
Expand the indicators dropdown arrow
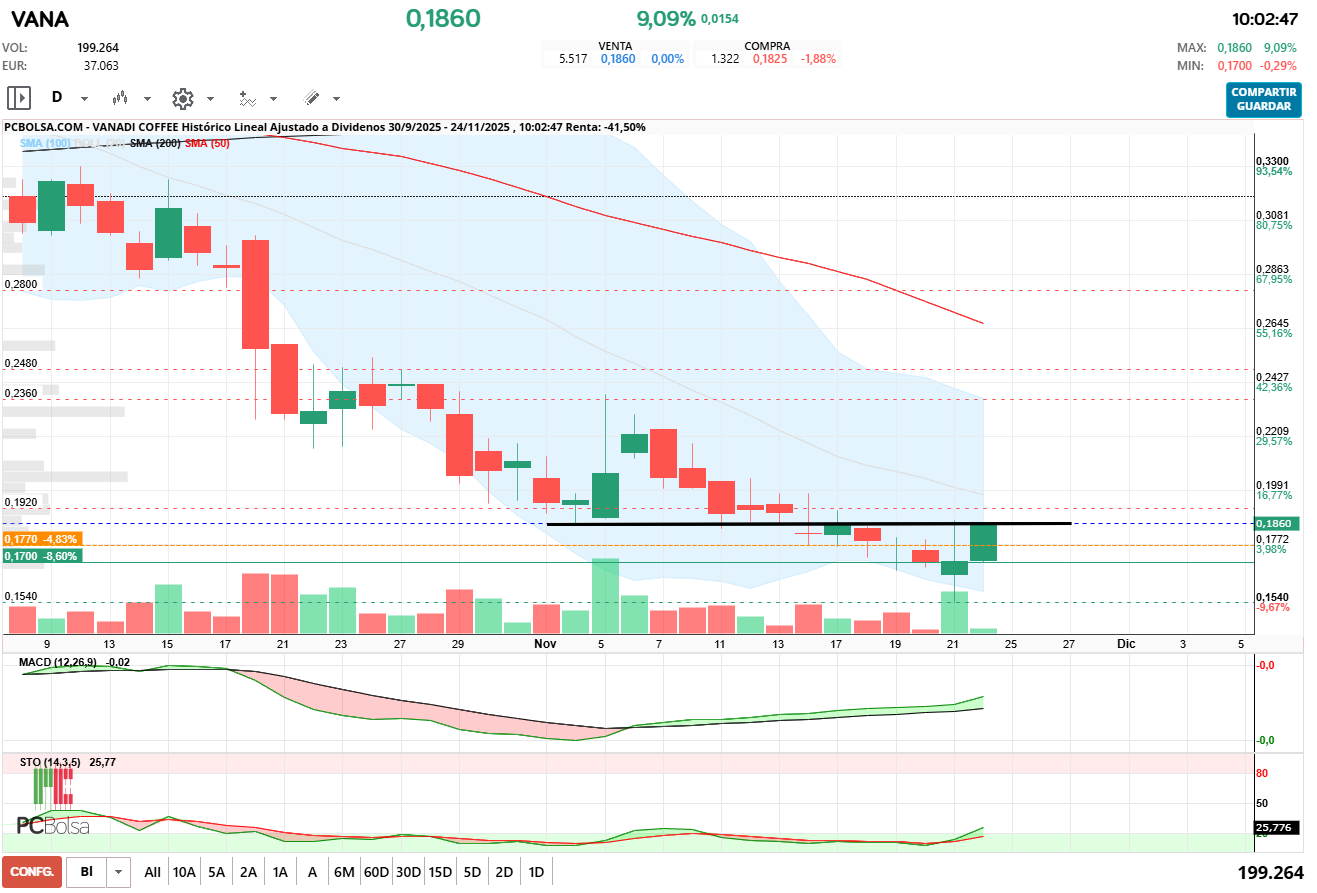tap(273, 99)
